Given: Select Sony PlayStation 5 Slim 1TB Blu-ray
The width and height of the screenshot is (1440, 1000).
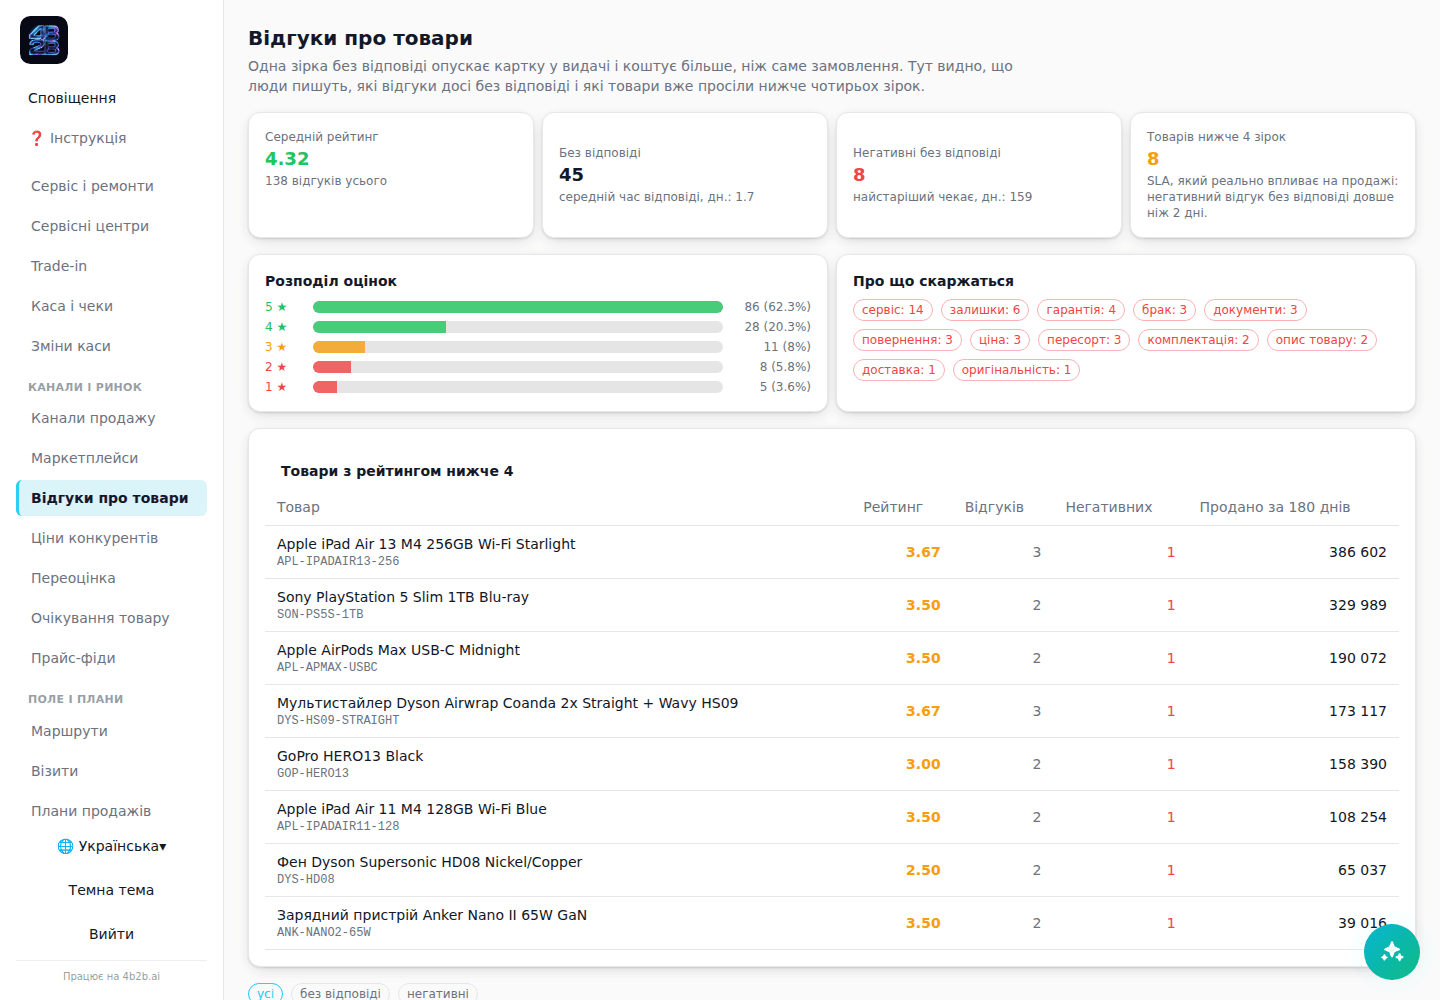Looking at the screenshot, I should click(x=832, y=605).
